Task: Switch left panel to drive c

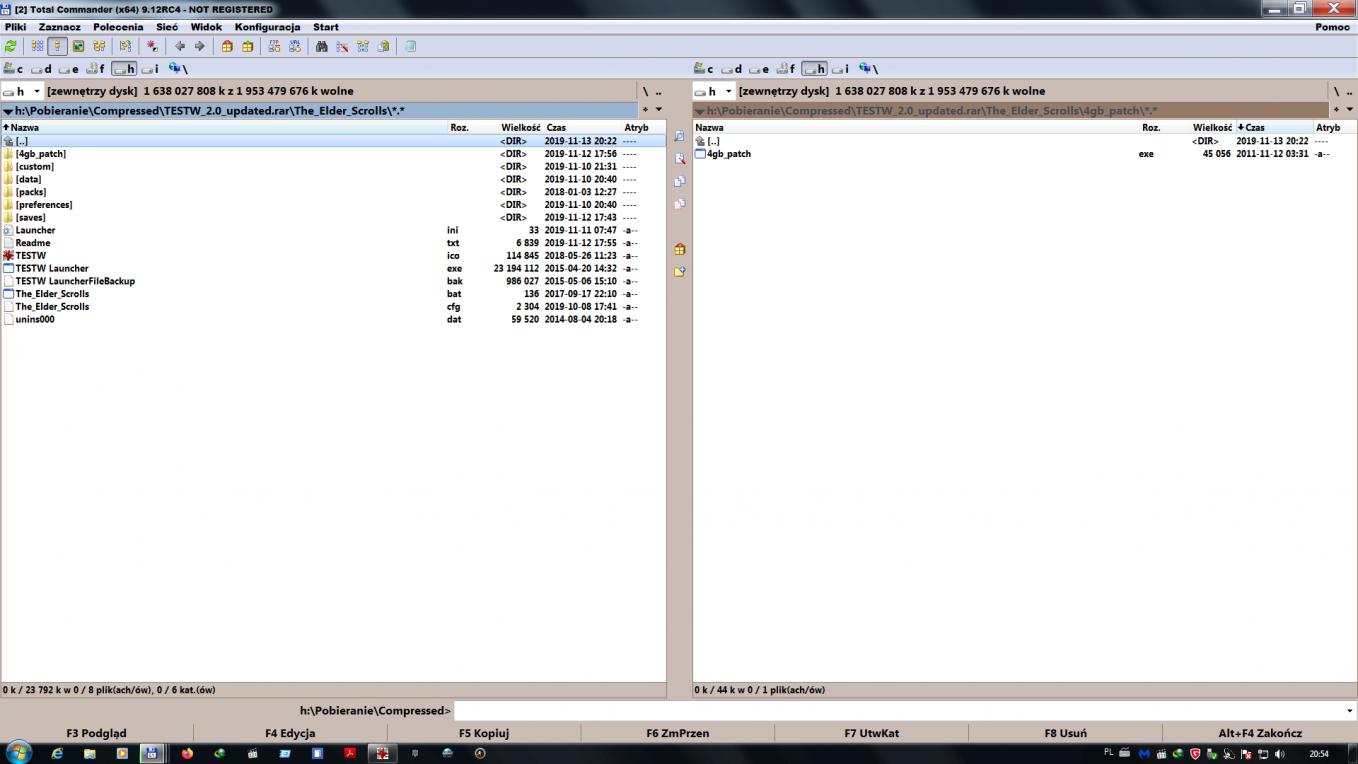Action: click(x=14, y=69)
